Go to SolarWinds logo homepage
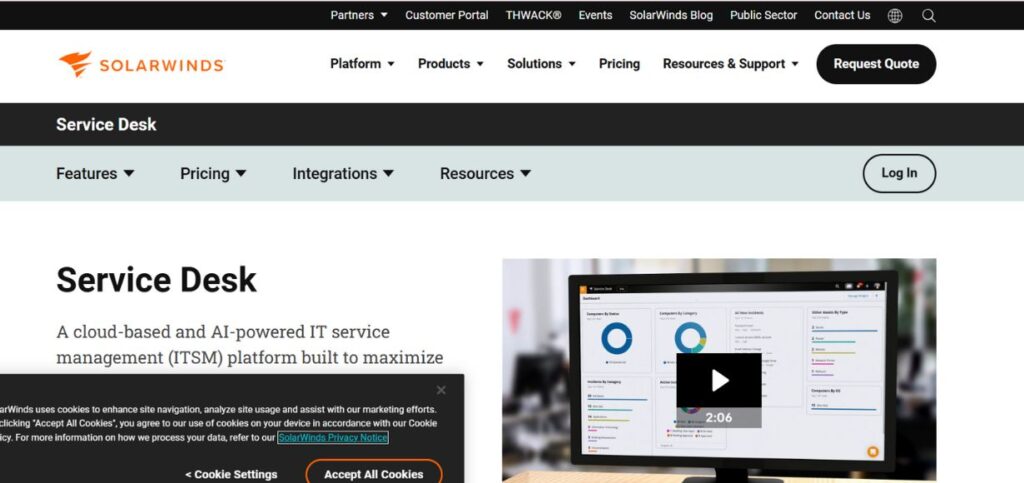This screenshot has height=483, width=1024. 142,64
